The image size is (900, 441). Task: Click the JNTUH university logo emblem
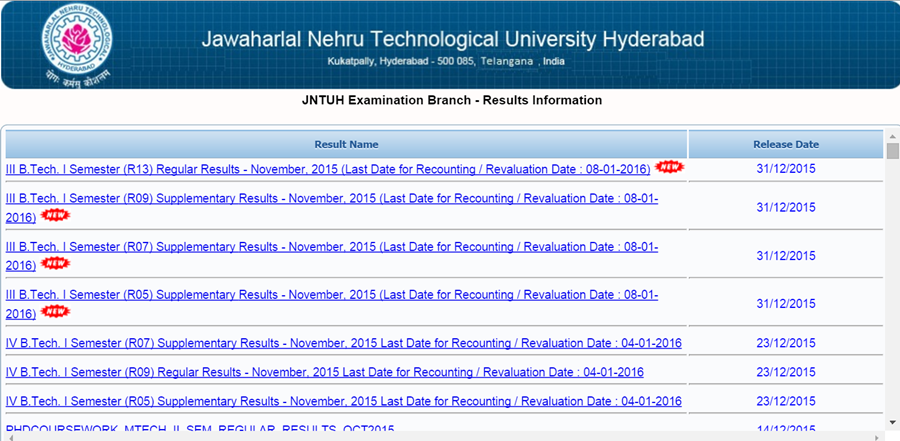coord(77,46)
